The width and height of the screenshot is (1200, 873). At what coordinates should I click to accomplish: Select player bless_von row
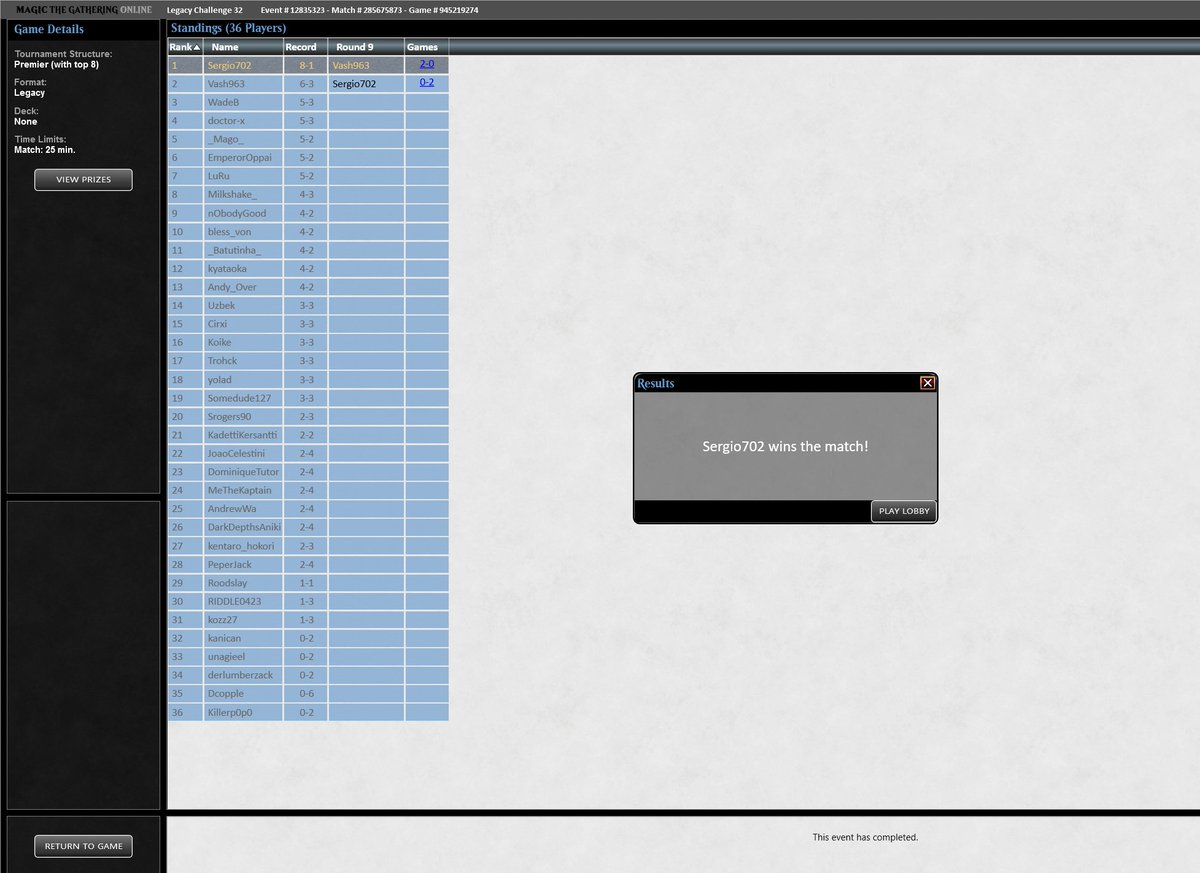(x=308, y=232)
